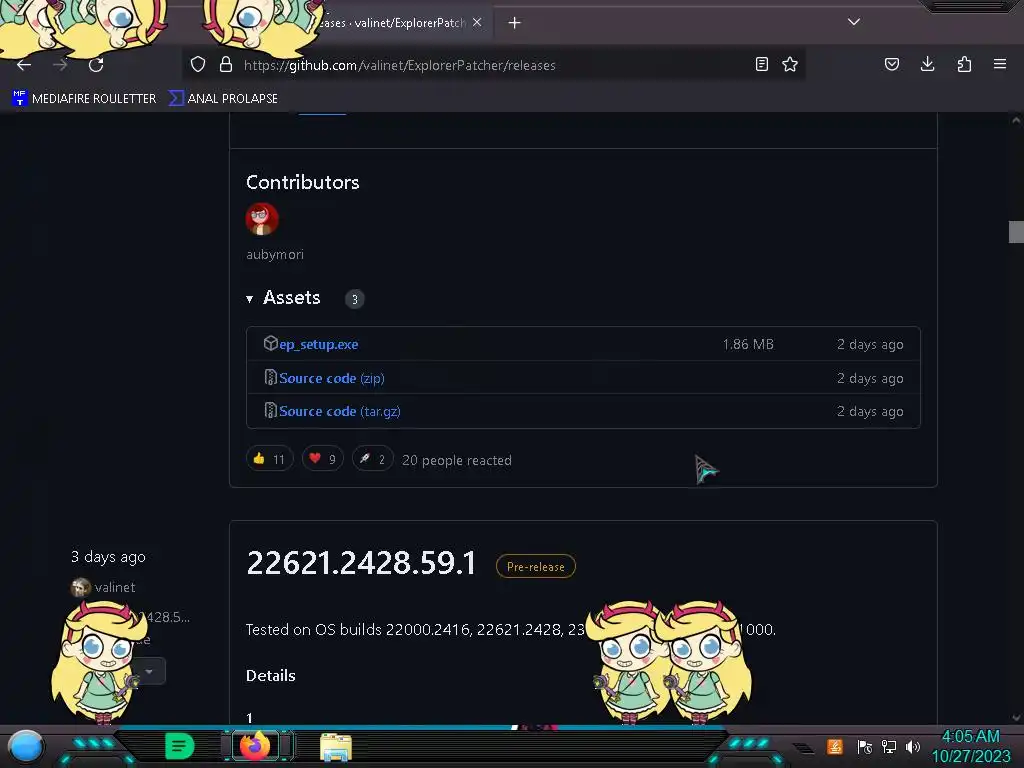Close the ExplorerPatcher releases tab
The width and height of the screenshot is (1024, 768).
point(477,22)
